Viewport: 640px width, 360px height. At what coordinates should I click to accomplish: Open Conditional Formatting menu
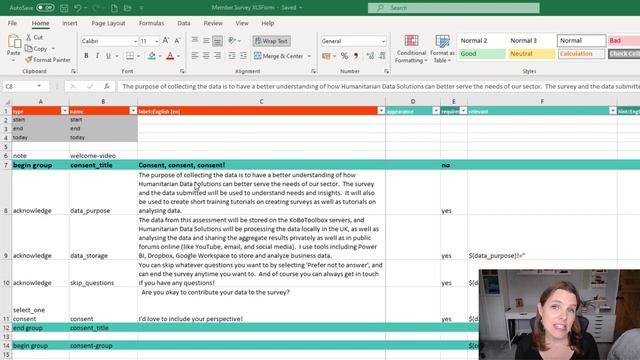(411, 49)
